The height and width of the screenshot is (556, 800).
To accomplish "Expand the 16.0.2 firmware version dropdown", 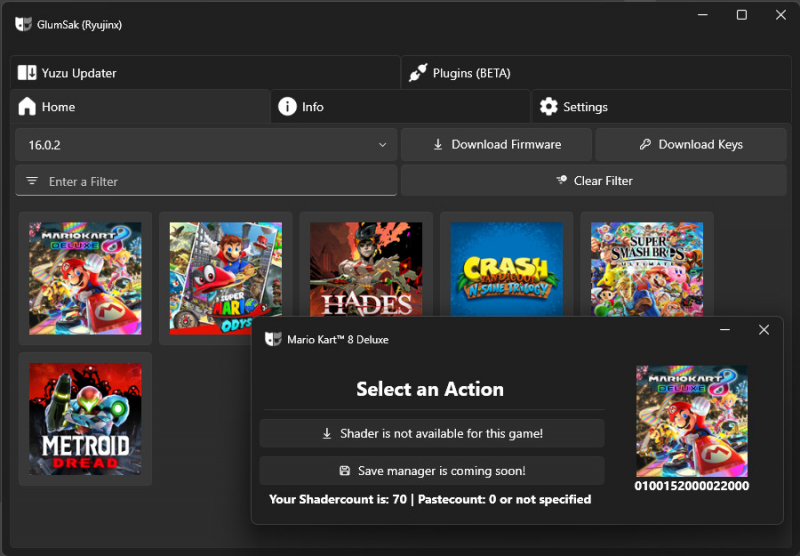I will click(206, 145).
